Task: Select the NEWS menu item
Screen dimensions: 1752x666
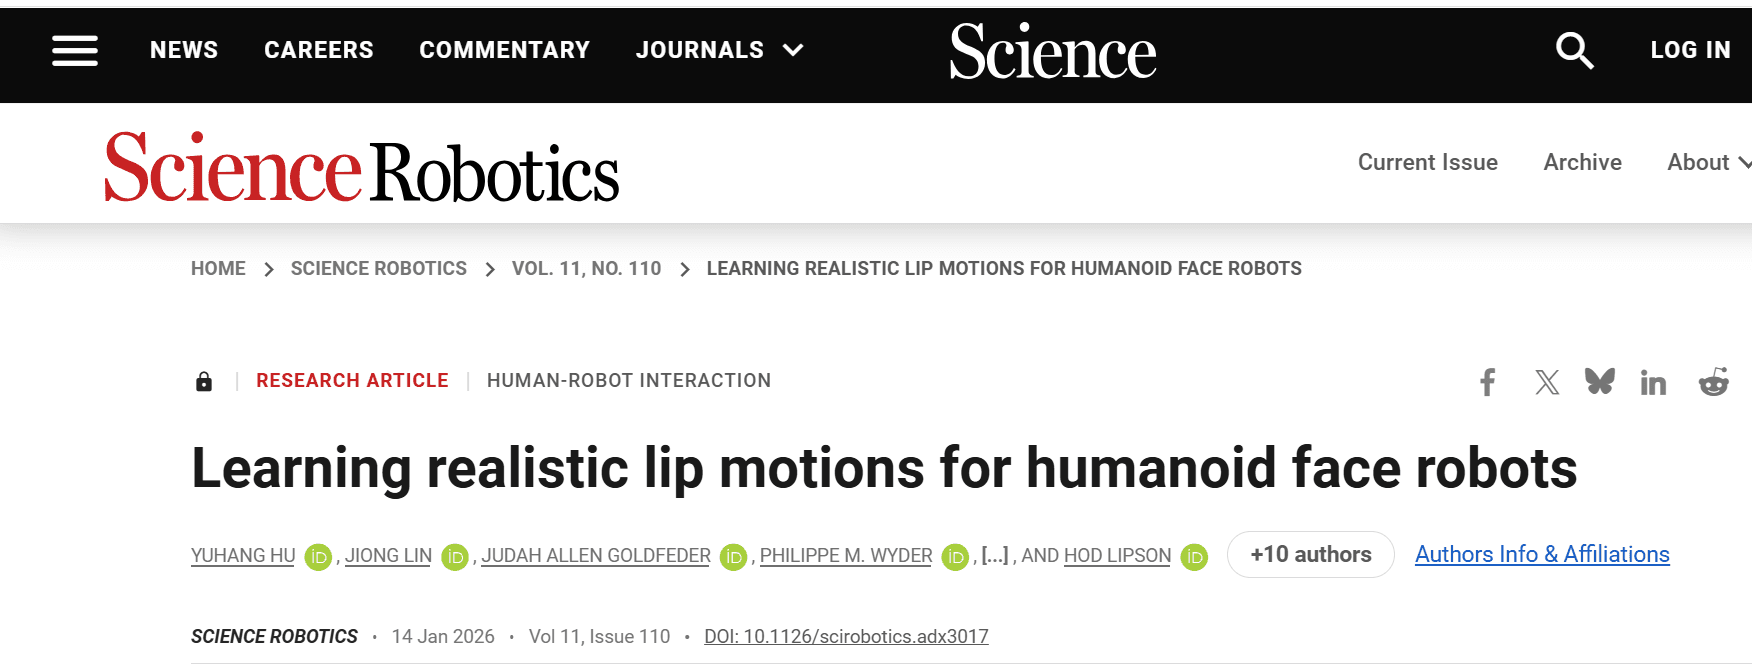Action: 183,49
